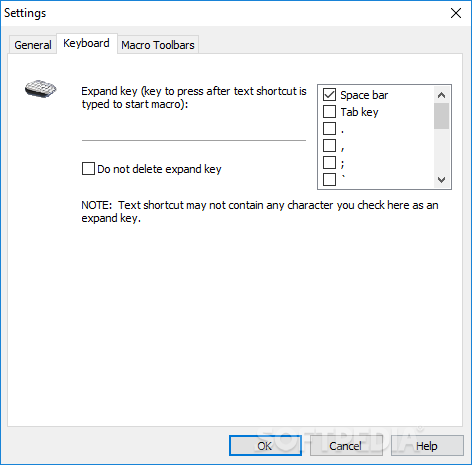Switch to the General tab
Image resolution: width=472 pixels, height=466 pixels.
coord(33,45)
